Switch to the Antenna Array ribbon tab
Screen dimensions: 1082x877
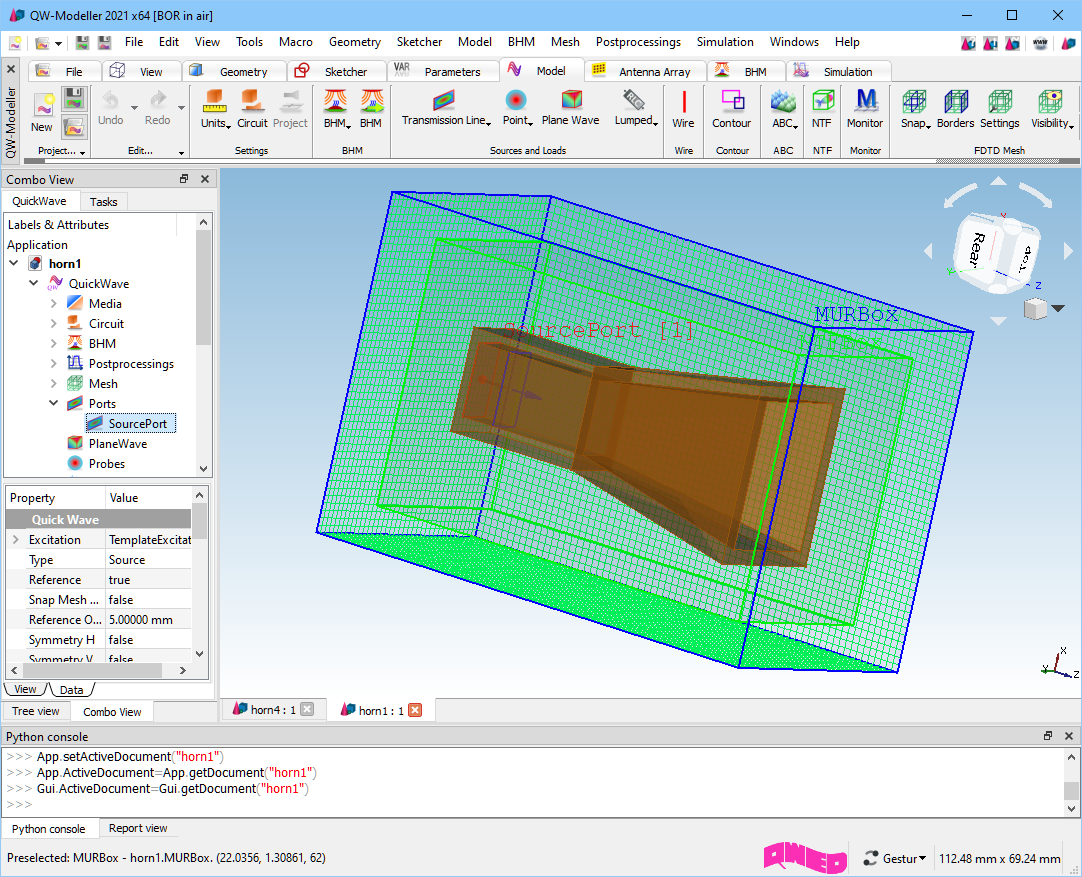coord(645,72)
